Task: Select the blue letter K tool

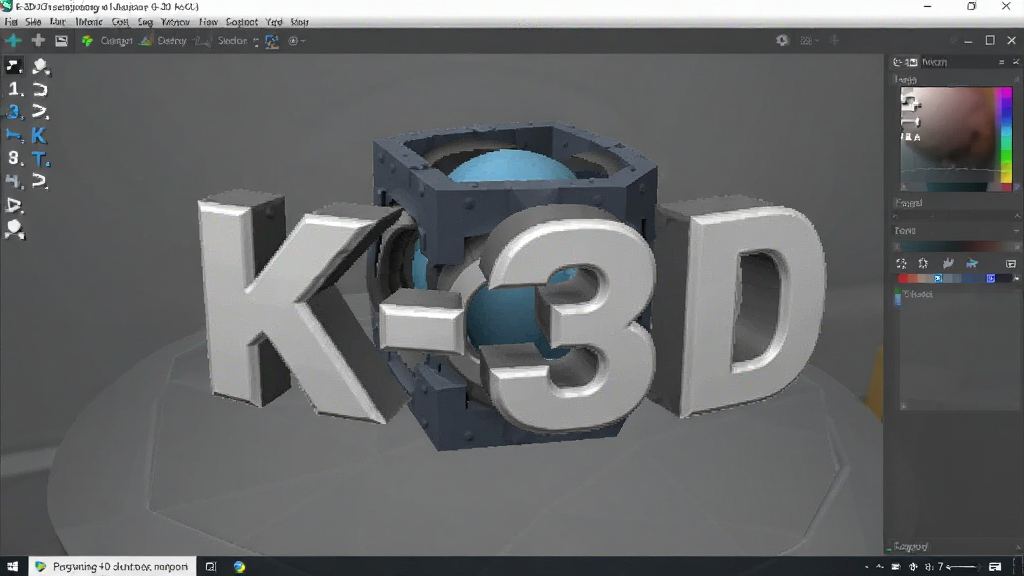Action: [x=39, y=135]
